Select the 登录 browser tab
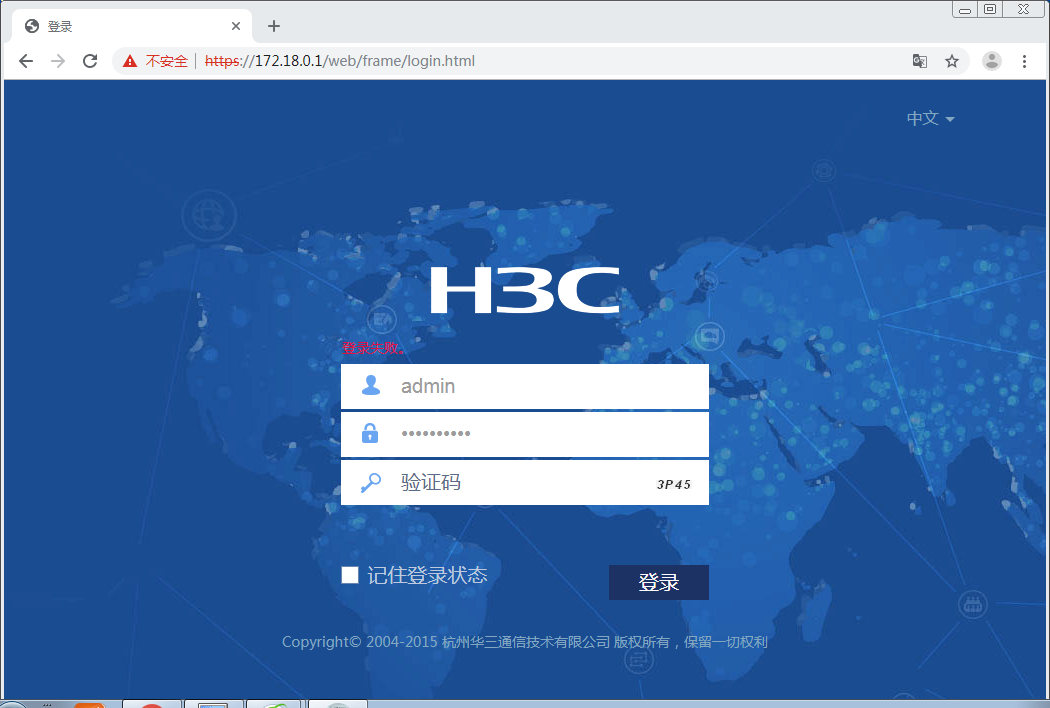The height and width of the screenshot is (708, 1050). pos(131,26)
